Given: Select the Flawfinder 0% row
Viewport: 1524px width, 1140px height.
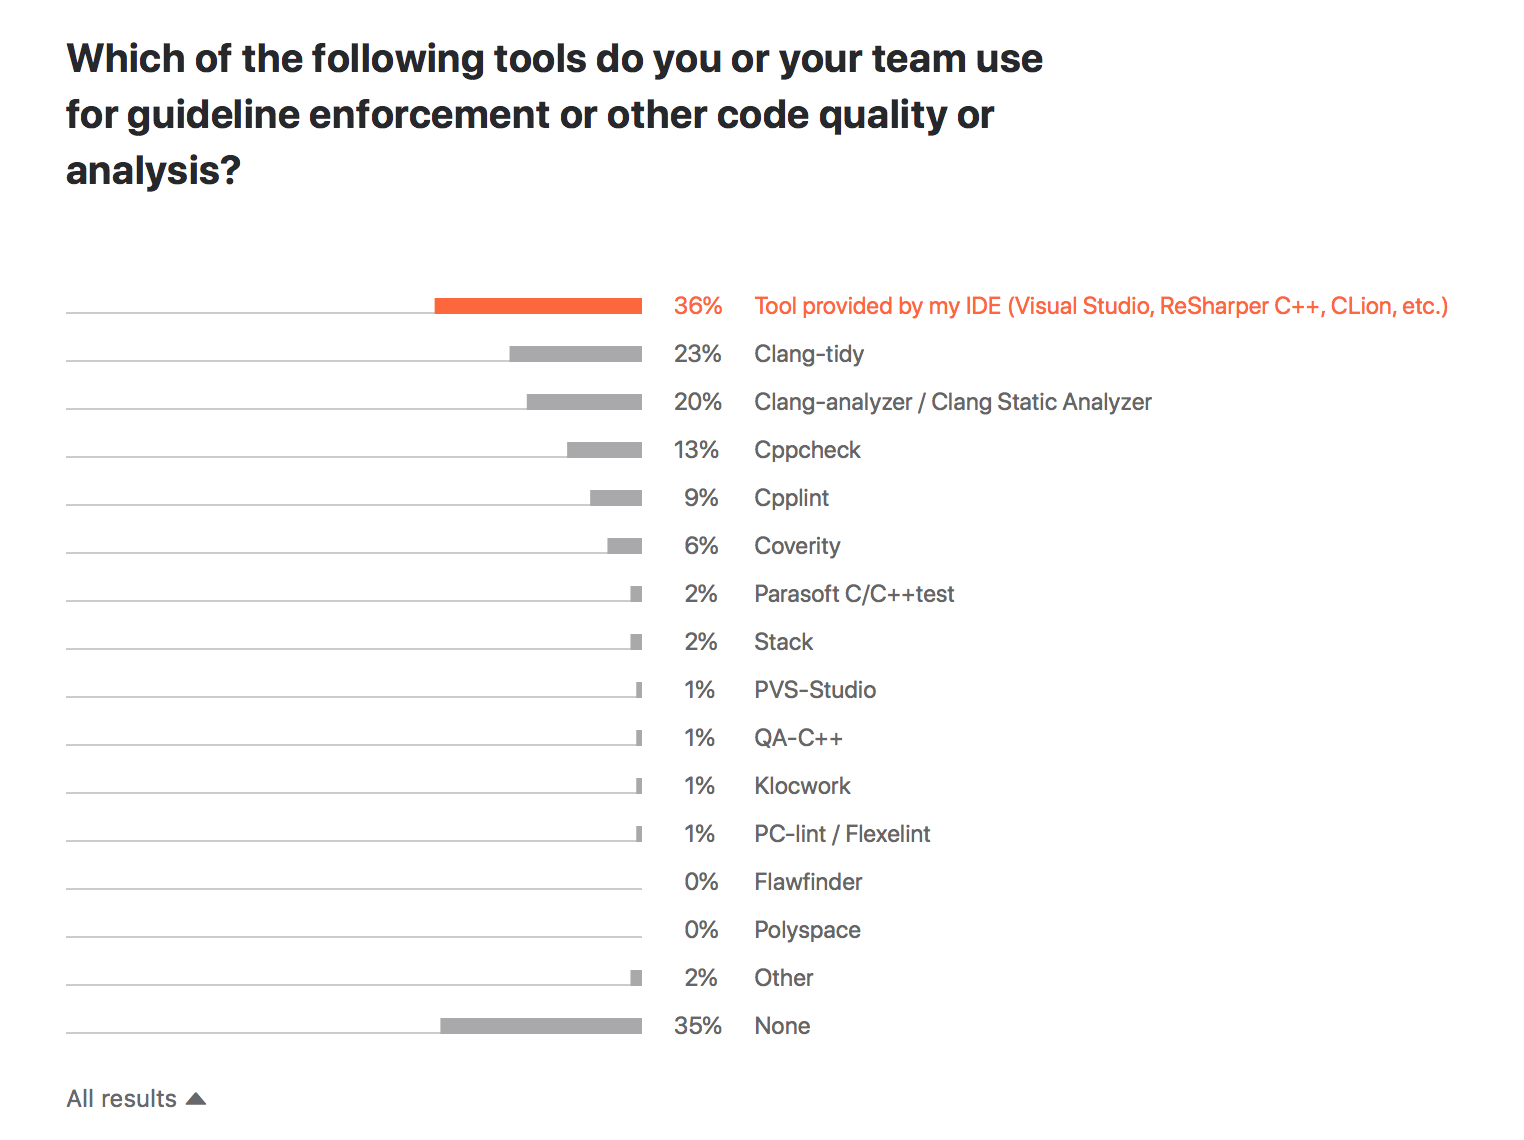Looking at the screenshot, I should pyautogui.click(x=464, y=882).
